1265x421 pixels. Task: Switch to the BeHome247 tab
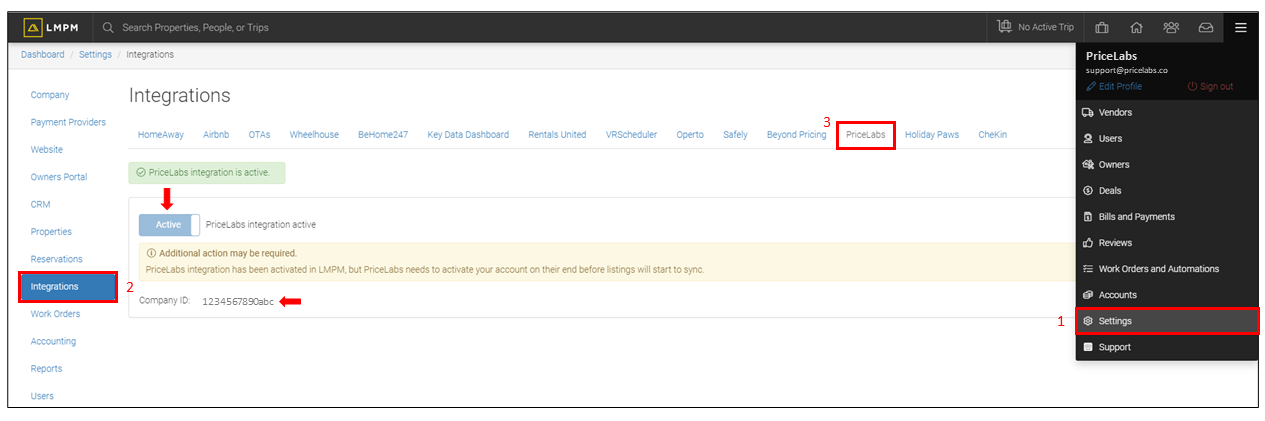[383, 134]
